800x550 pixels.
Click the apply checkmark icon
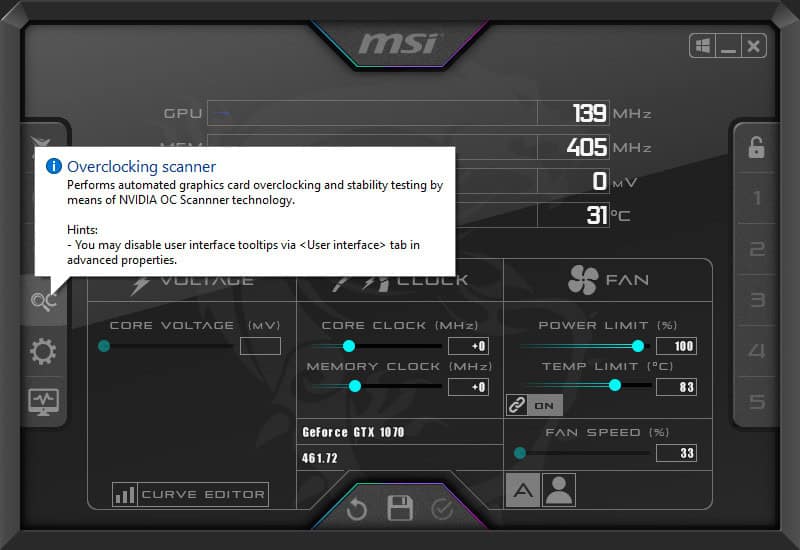(442, 509)
